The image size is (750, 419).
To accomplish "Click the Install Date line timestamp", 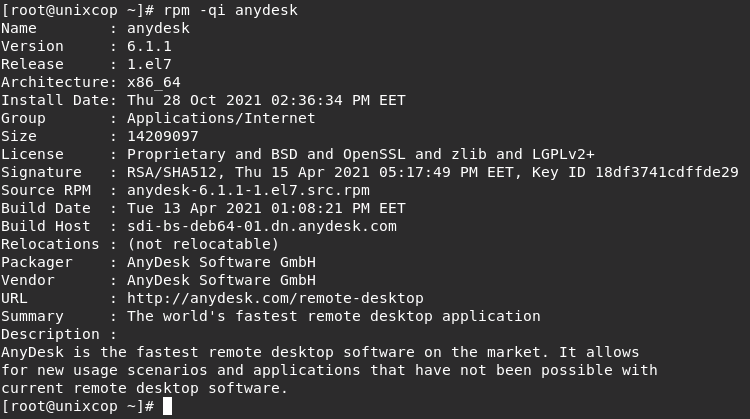I will pyautogui.click(x=266, y=100).
